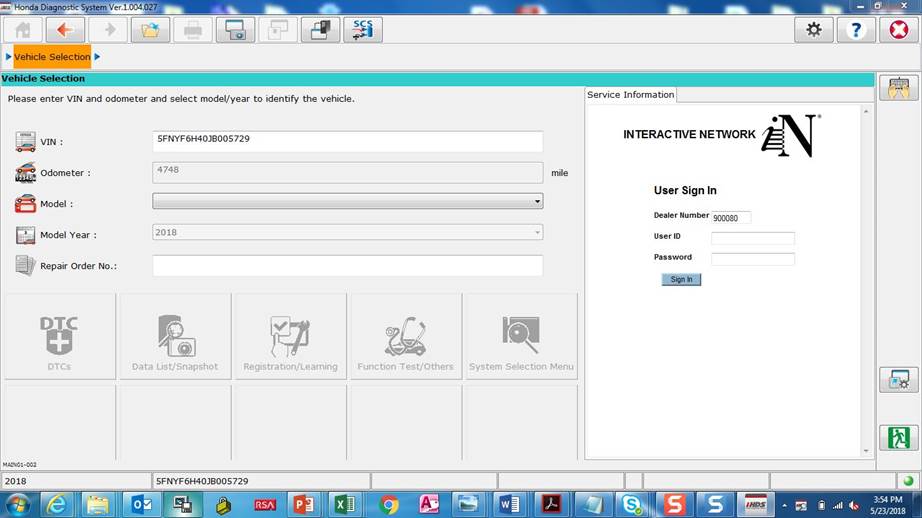The width and height of the screenshot is (922, 518).
Task: Click the monitor settings icon on right sidebar
Action: [898, 380]
